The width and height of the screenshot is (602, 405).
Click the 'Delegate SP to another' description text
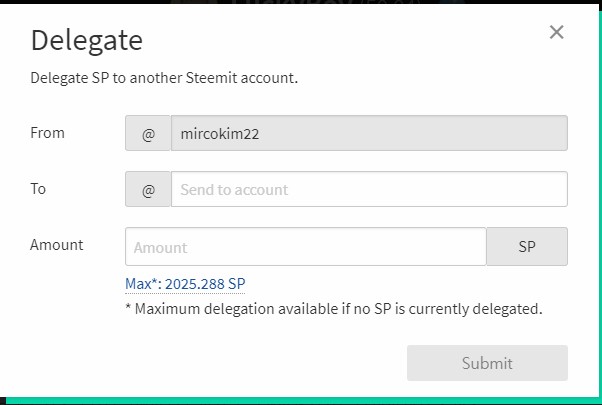click(x=110, y=78)
